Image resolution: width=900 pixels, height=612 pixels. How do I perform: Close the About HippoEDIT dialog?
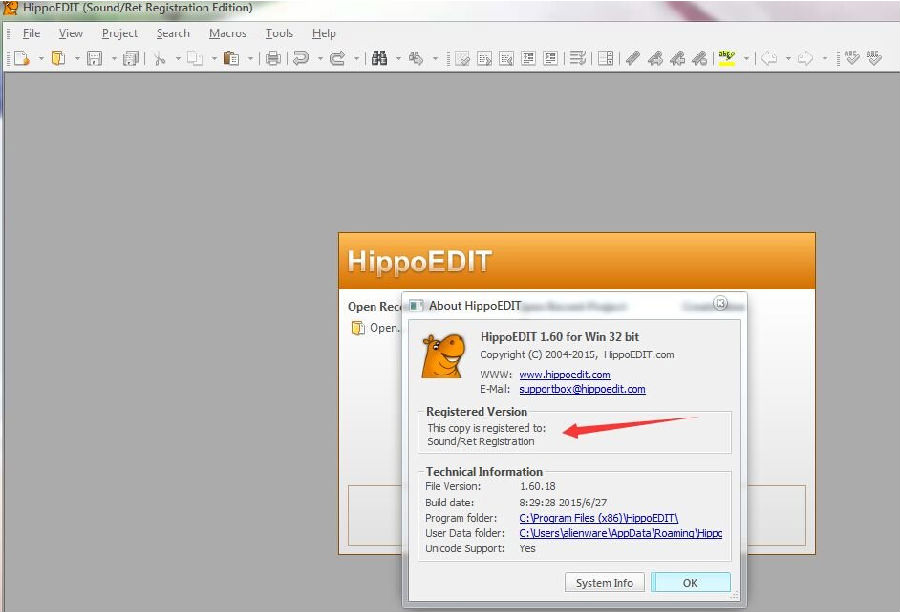pyautogui.click(x=720, y=303)
